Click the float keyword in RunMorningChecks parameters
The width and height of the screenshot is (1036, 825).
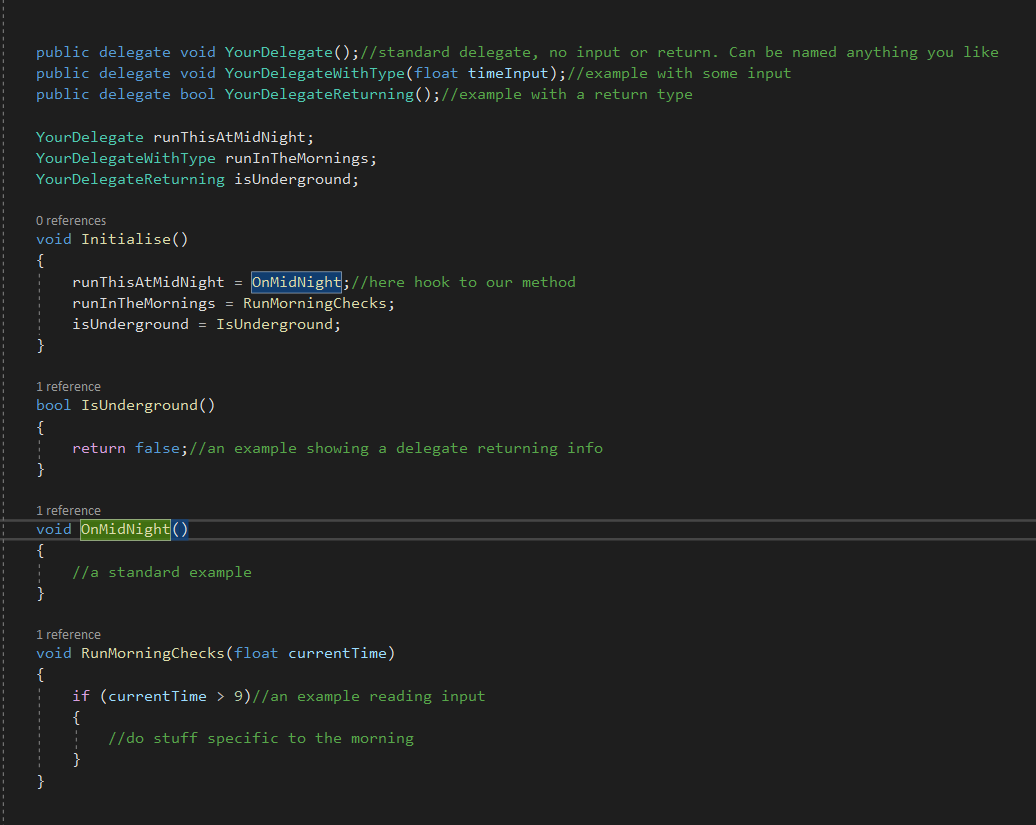point(256,653)
